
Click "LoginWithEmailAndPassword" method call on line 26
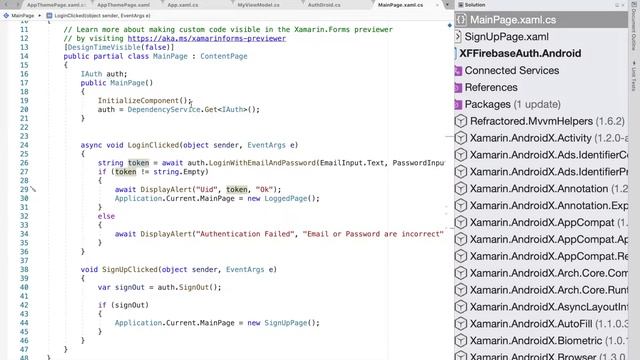click(262, 163)
